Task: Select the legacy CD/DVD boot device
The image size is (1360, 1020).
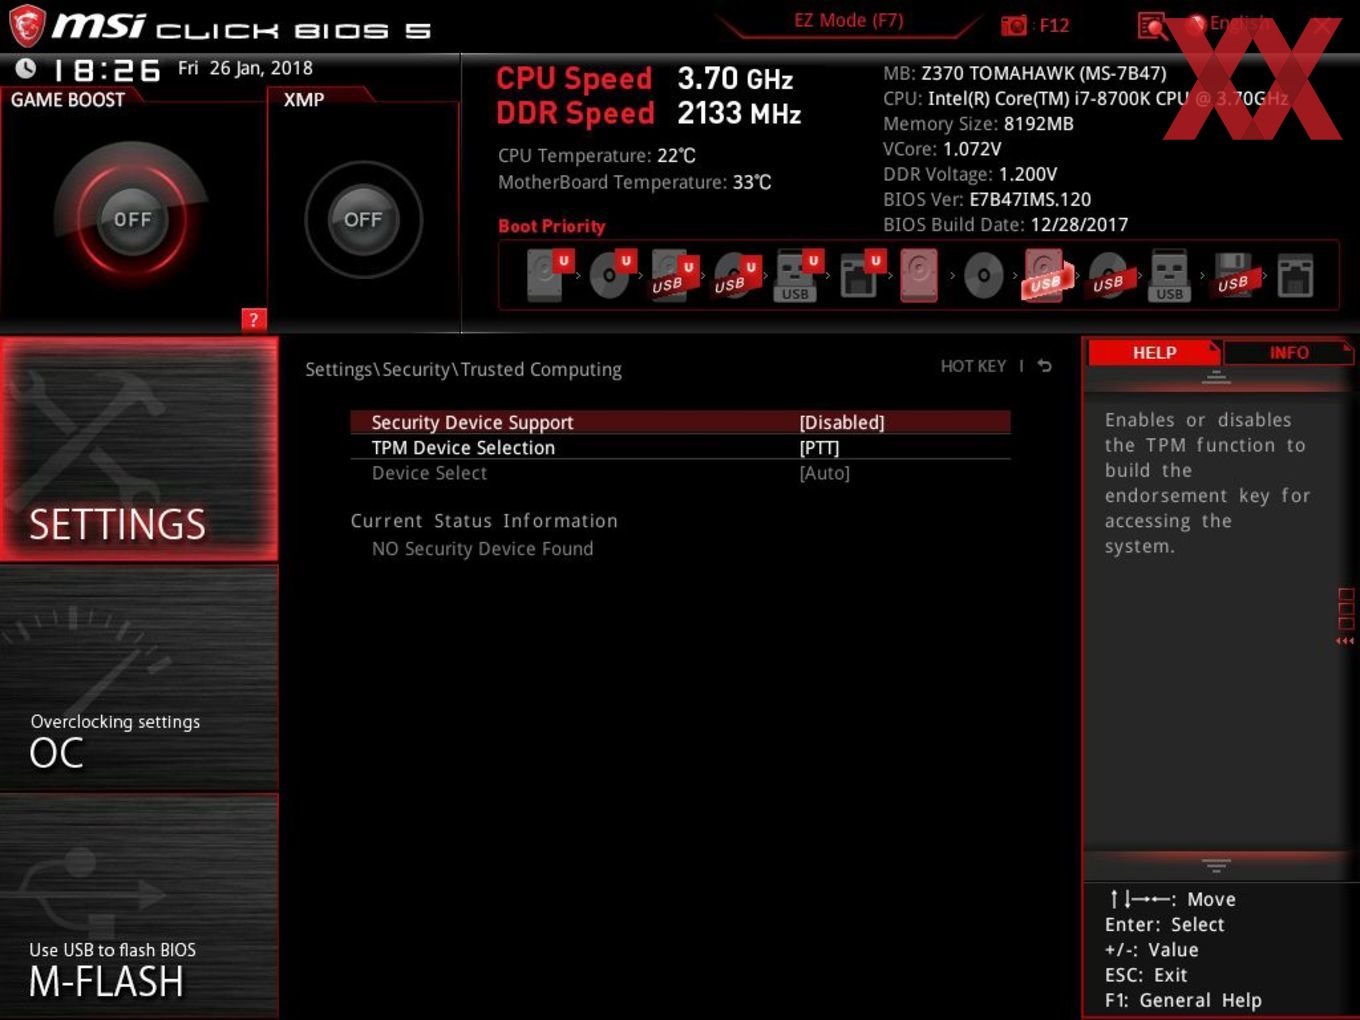Action: click(x=983, y=275)
